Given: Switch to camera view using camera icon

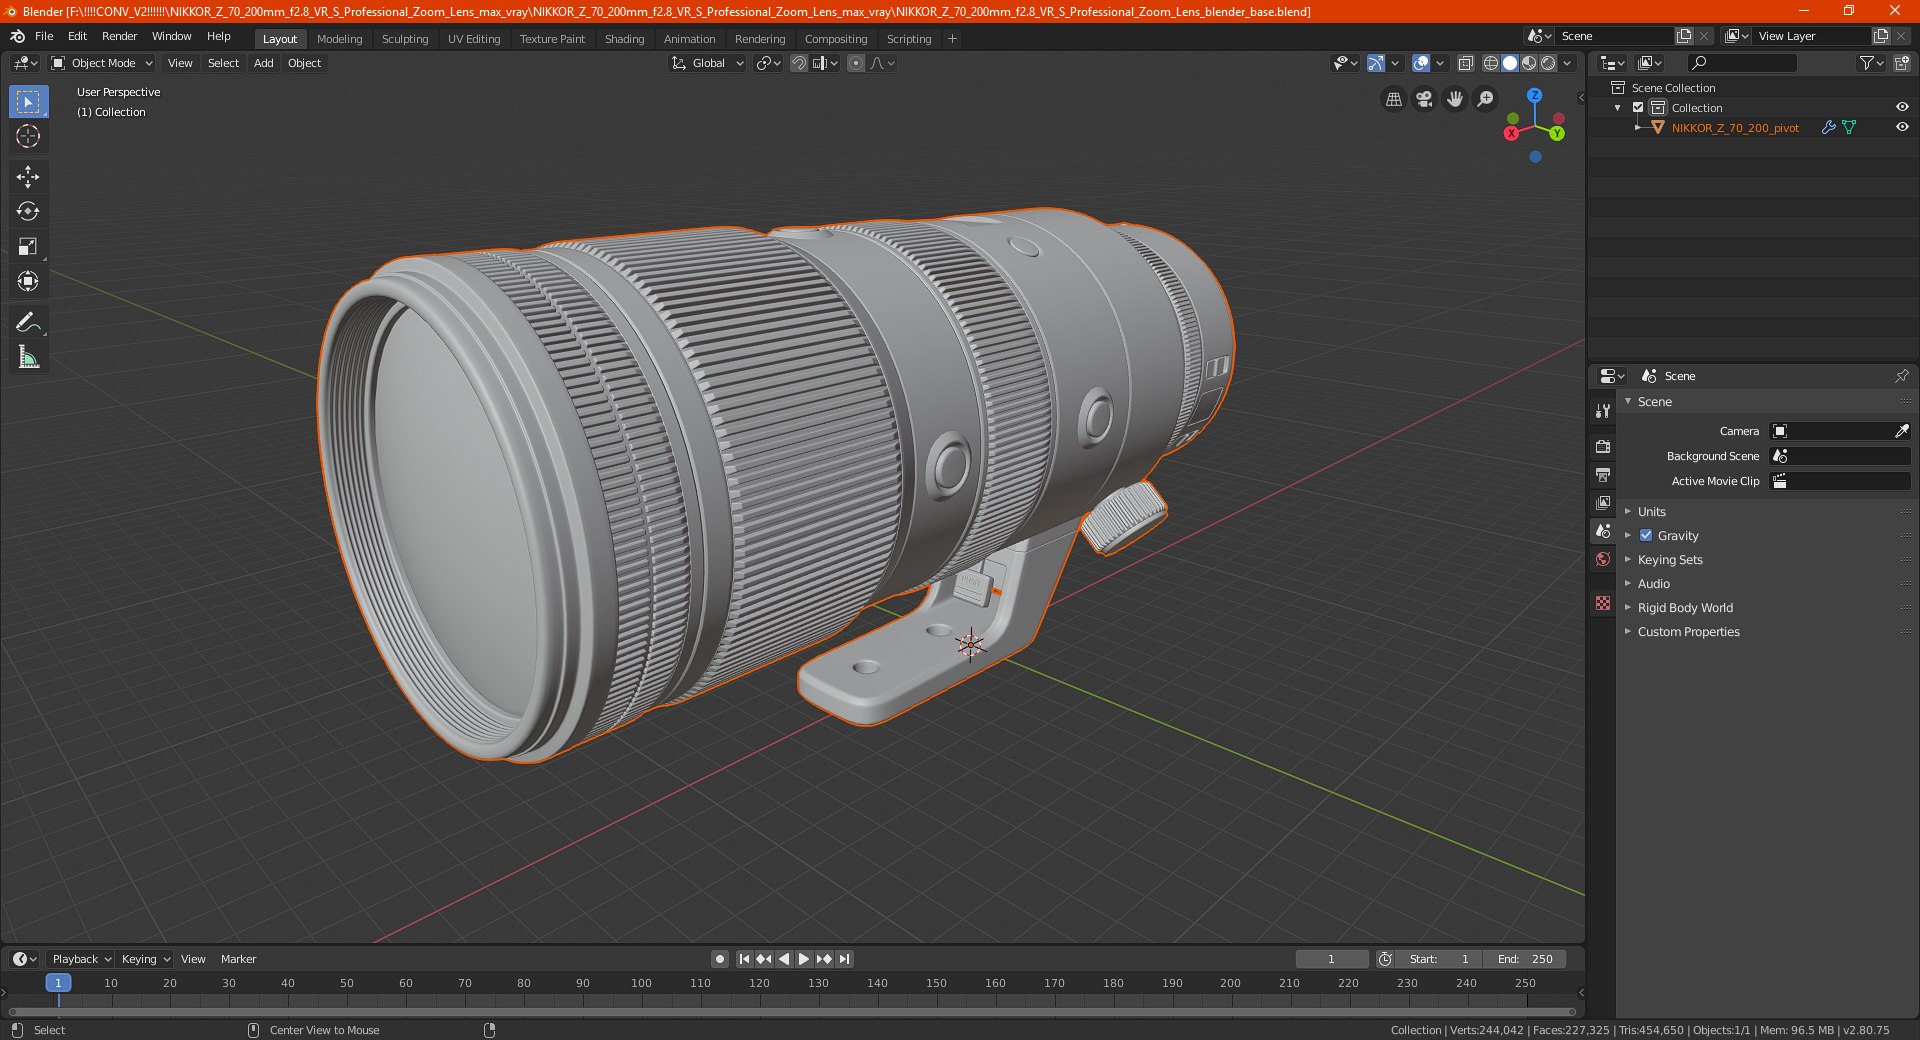Looking at the screenshot, I should click(1424, 99).
